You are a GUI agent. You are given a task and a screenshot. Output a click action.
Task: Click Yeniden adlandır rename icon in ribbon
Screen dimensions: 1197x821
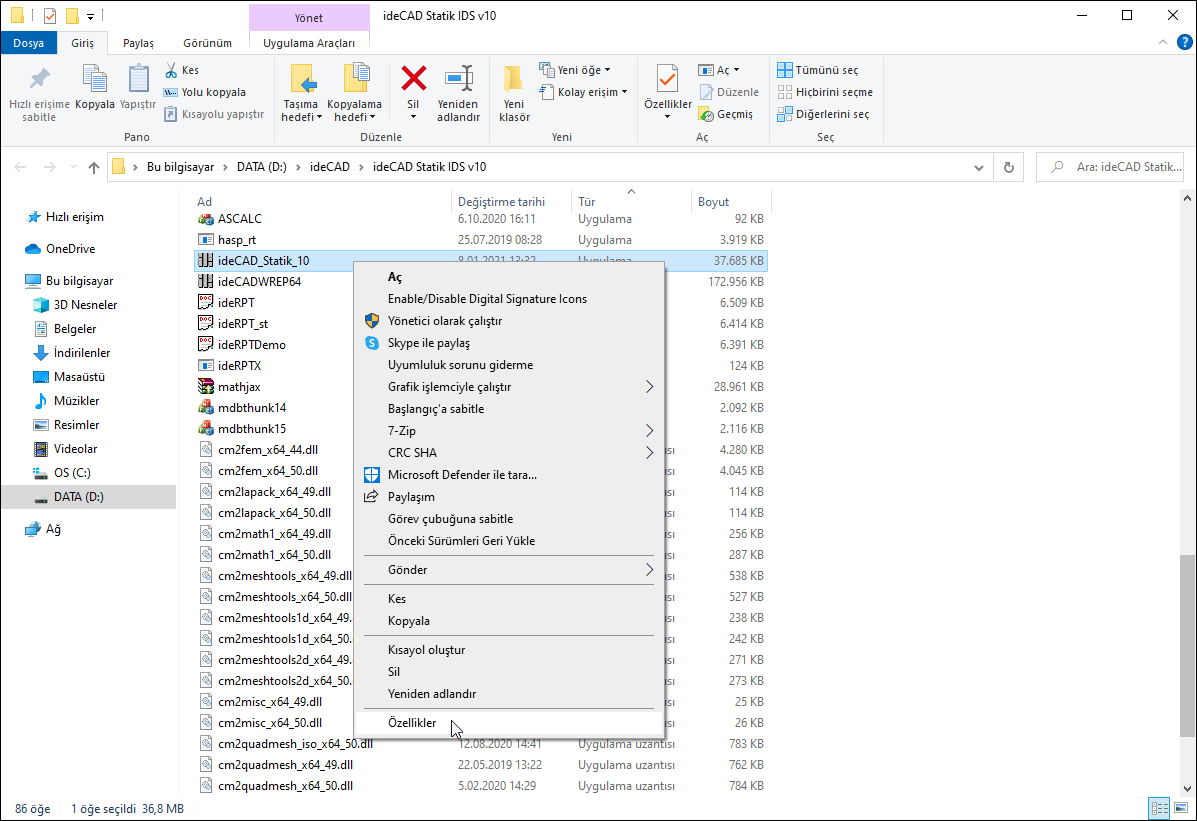click(x=458, y=80)
